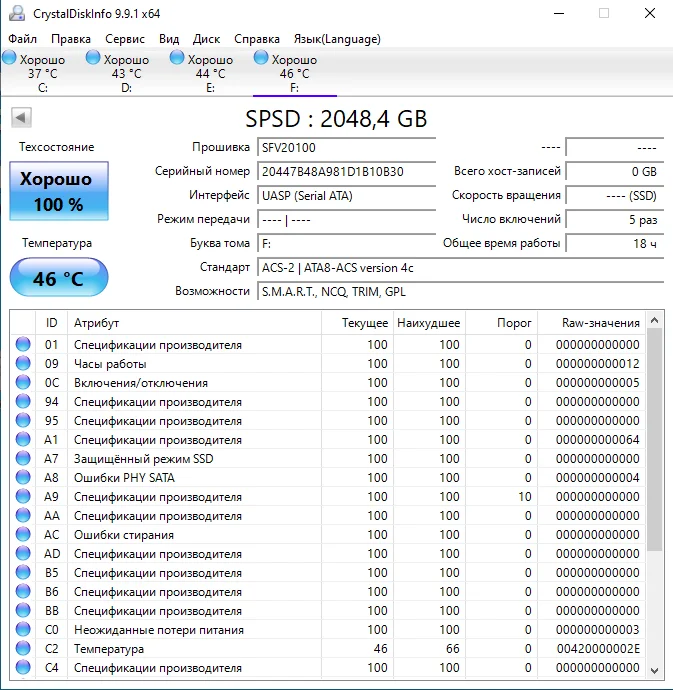Click the previous disk arrow button
The width and height of the screenshot is (673, 690).
tap(21, 117)
